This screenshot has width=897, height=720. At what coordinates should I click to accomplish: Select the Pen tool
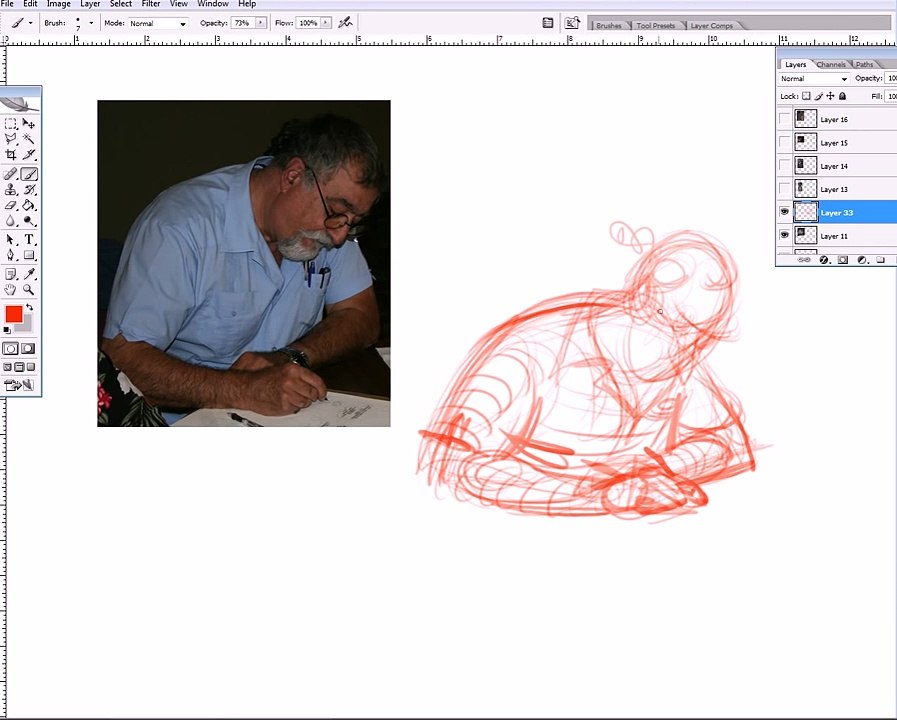(10, 255)
